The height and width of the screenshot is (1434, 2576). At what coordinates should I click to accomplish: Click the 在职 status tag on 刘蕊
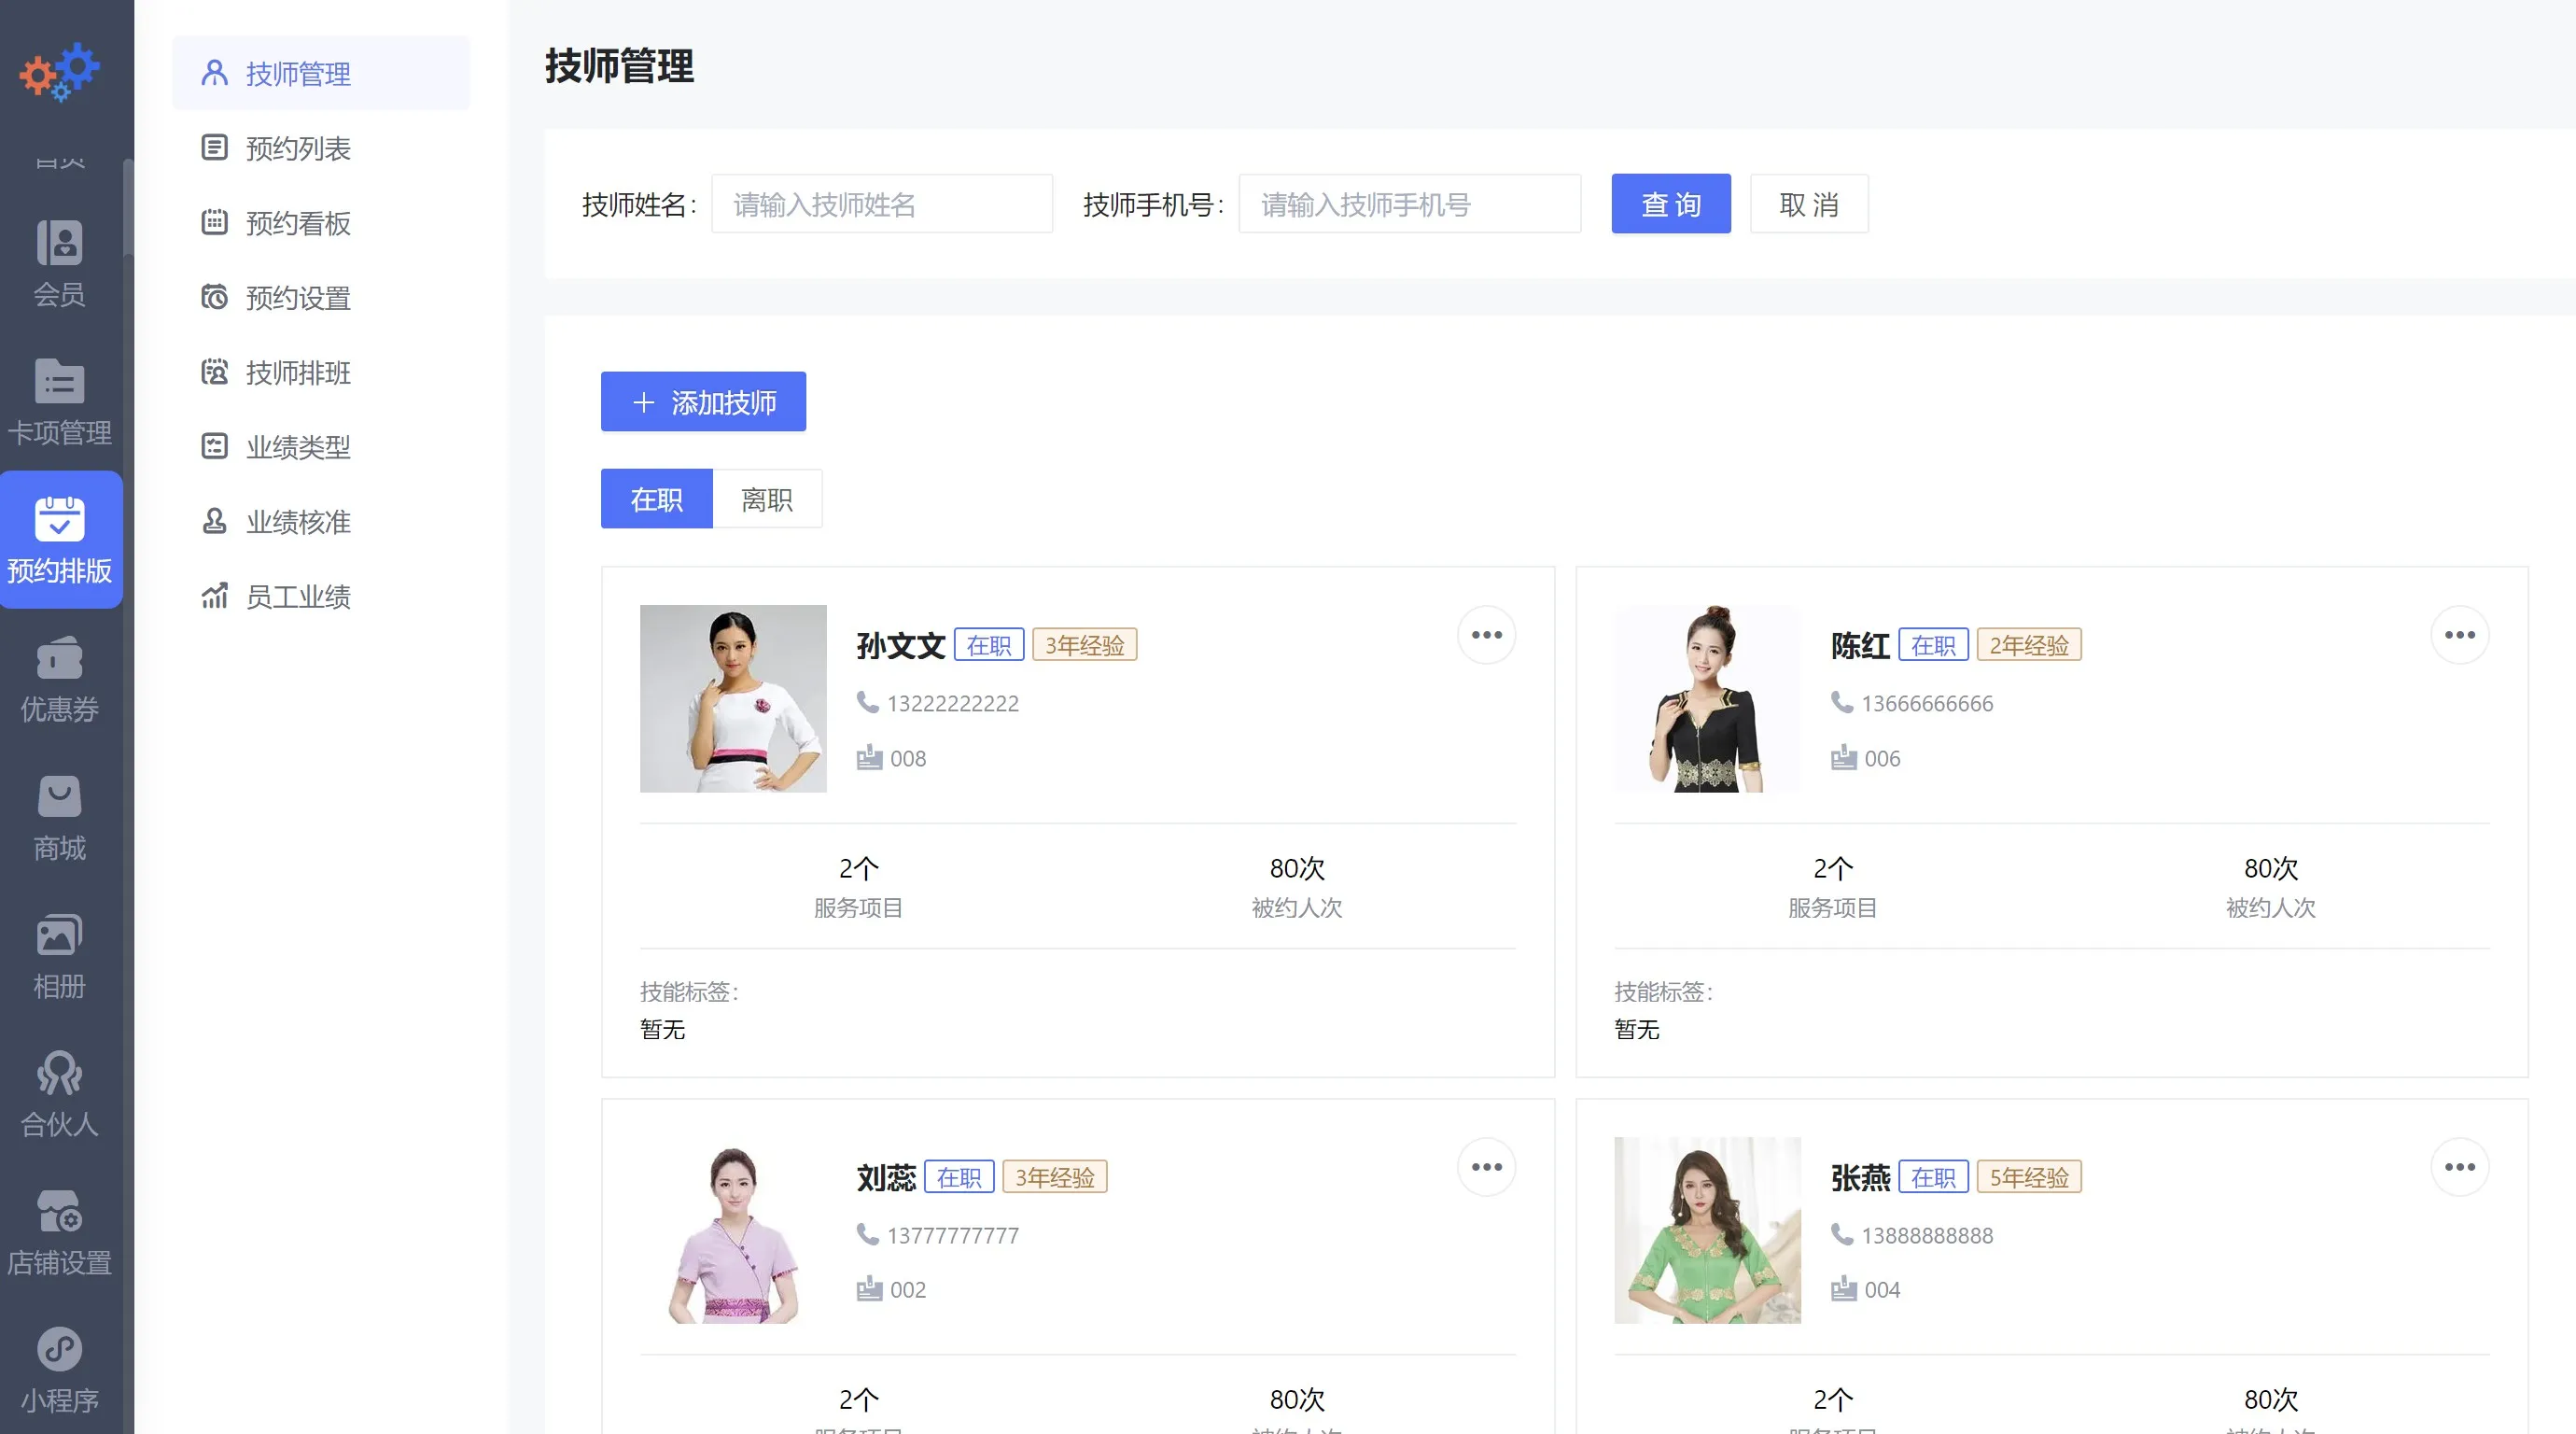(x=959, y=1177)
